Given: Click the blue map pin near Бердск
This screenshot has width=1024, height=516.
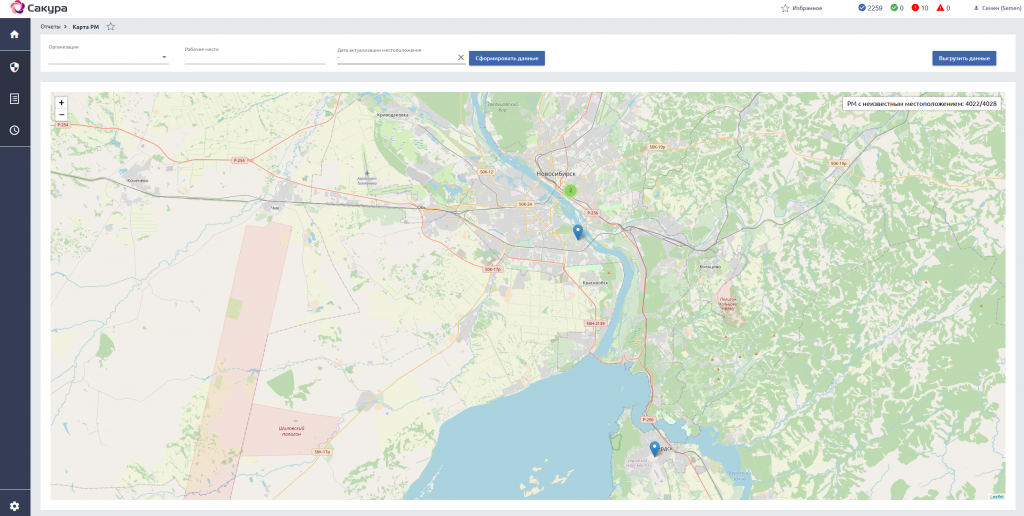Looking at the screenshot, I should [x=654, y=449].
